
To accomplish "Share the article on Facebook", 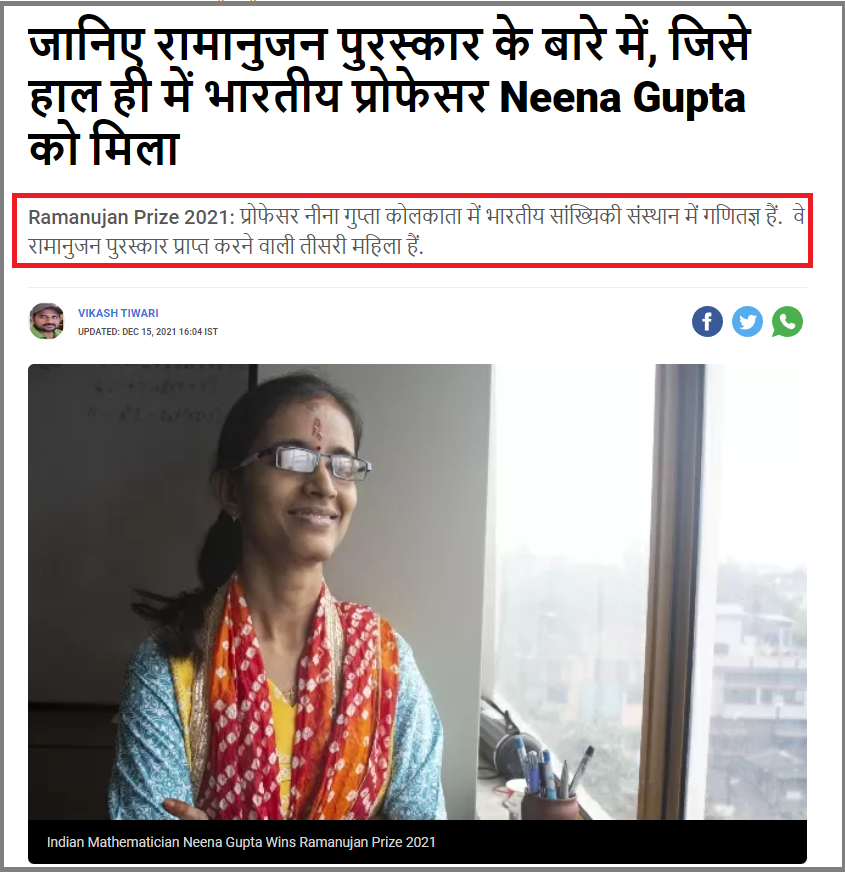I will pyautogui.click(x=707, y=321).
